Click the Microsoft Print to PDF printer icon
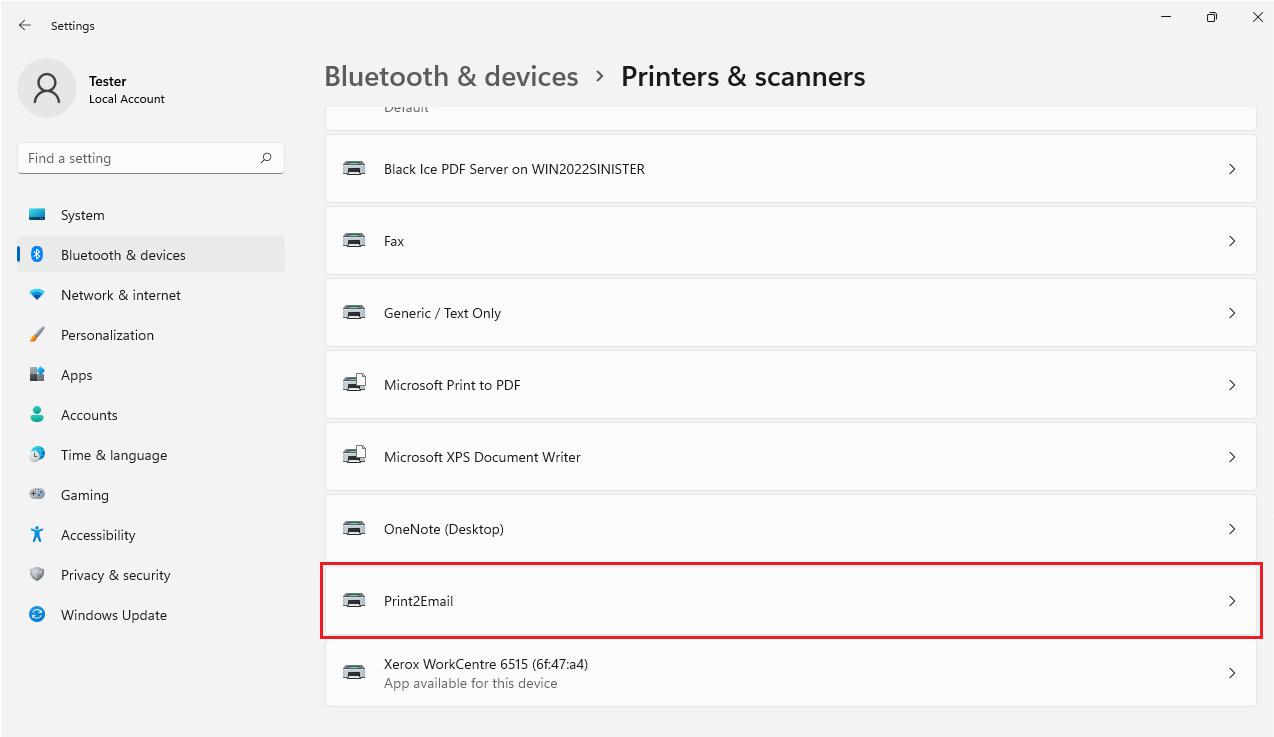The height and width of the screenshot is (737, 1274). [354, 385]
